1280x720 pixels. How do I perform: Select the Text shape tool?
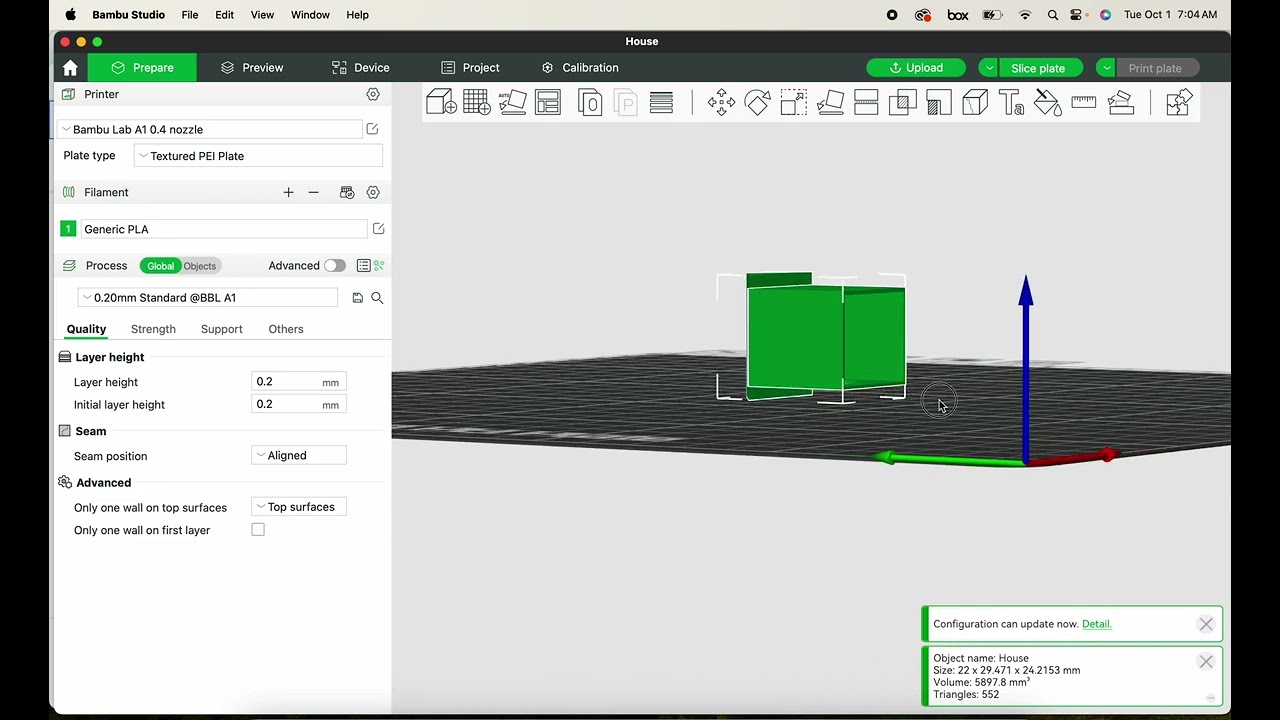[1011, 103]
